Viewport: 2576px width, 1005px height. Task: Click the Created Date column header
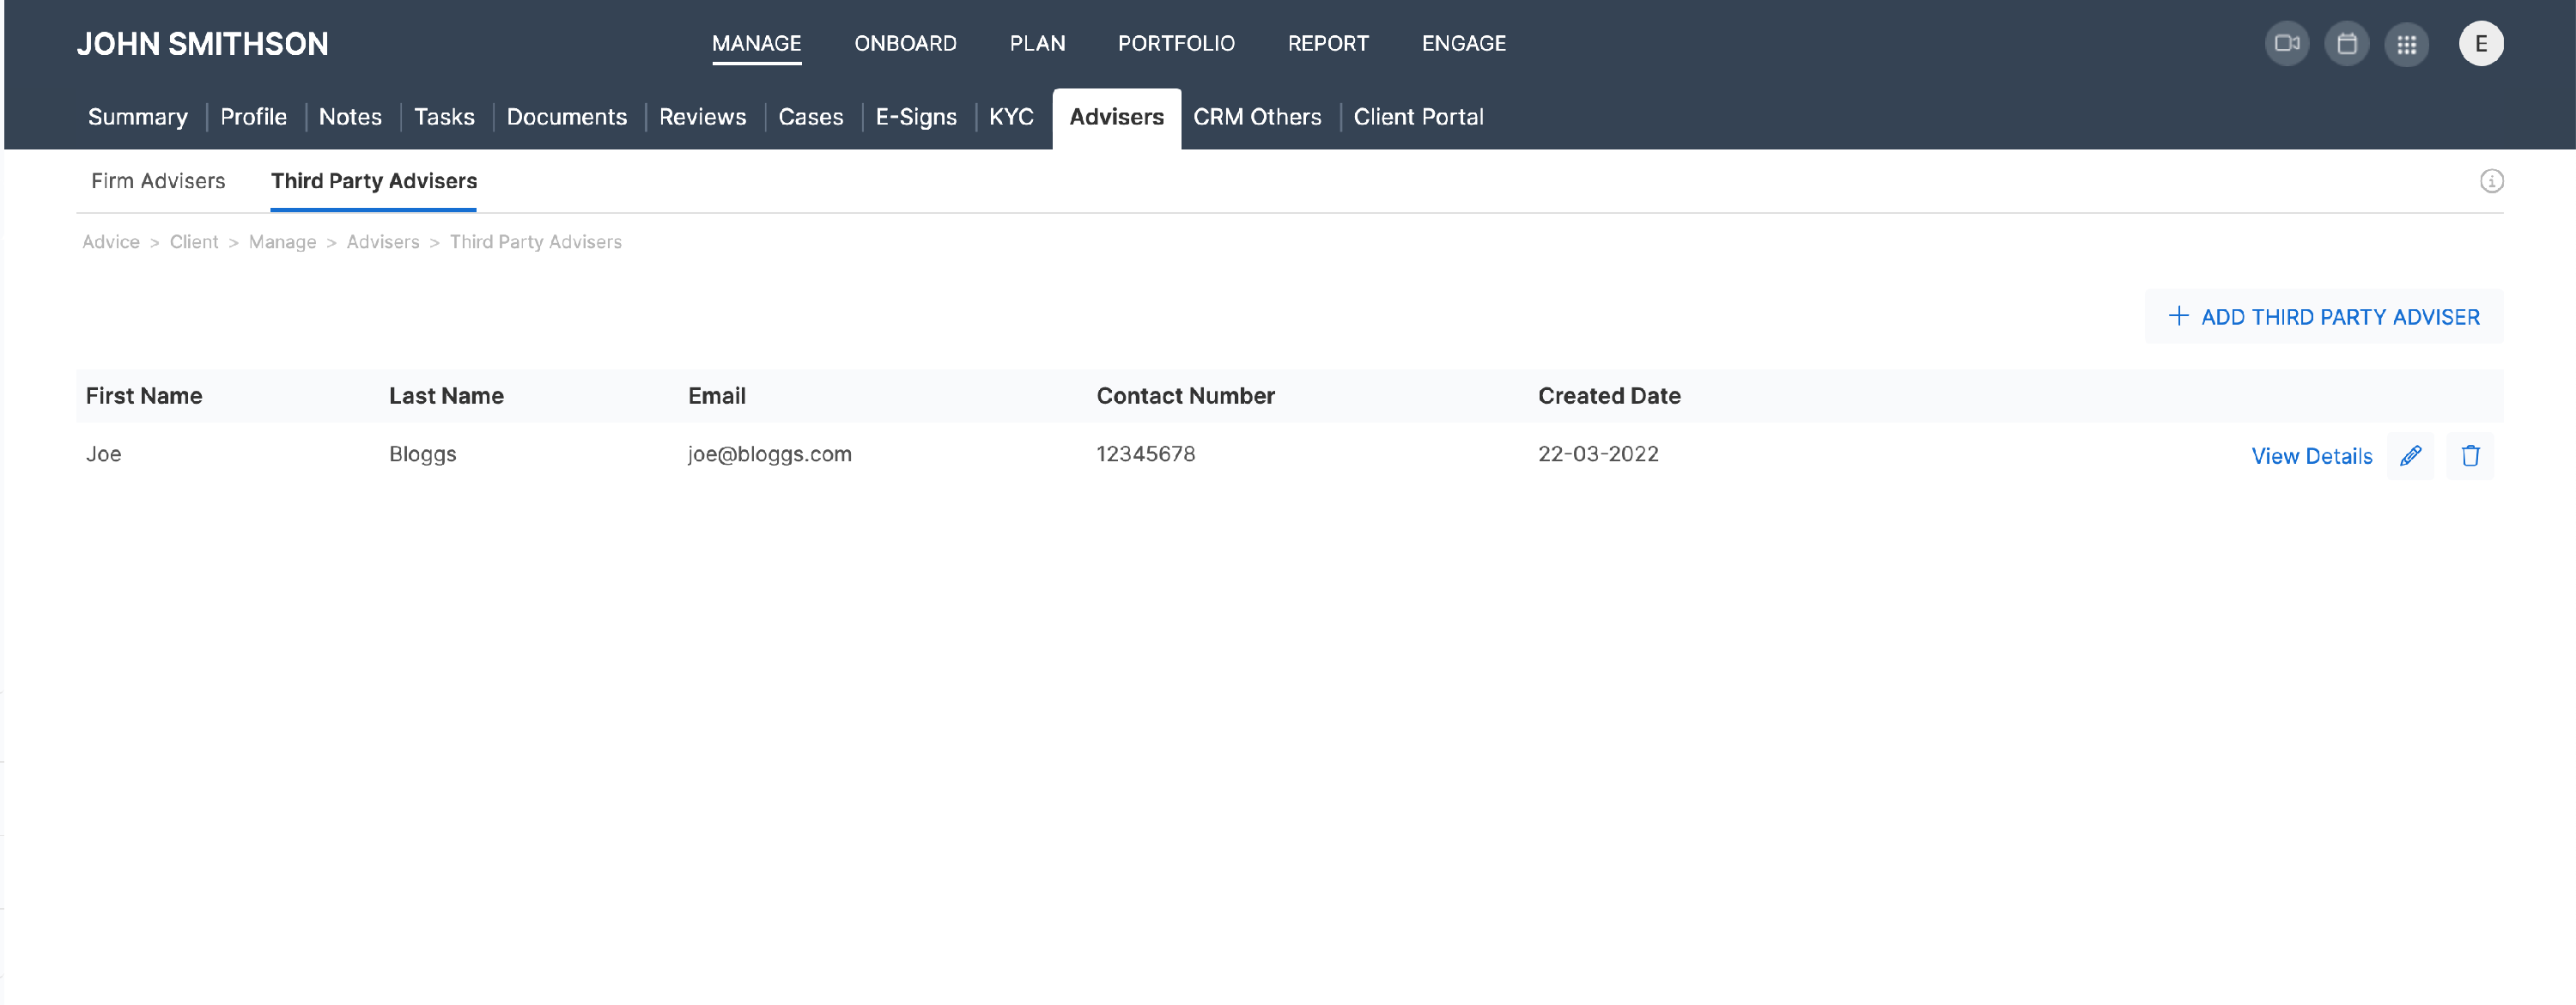tap(1609, 396)
